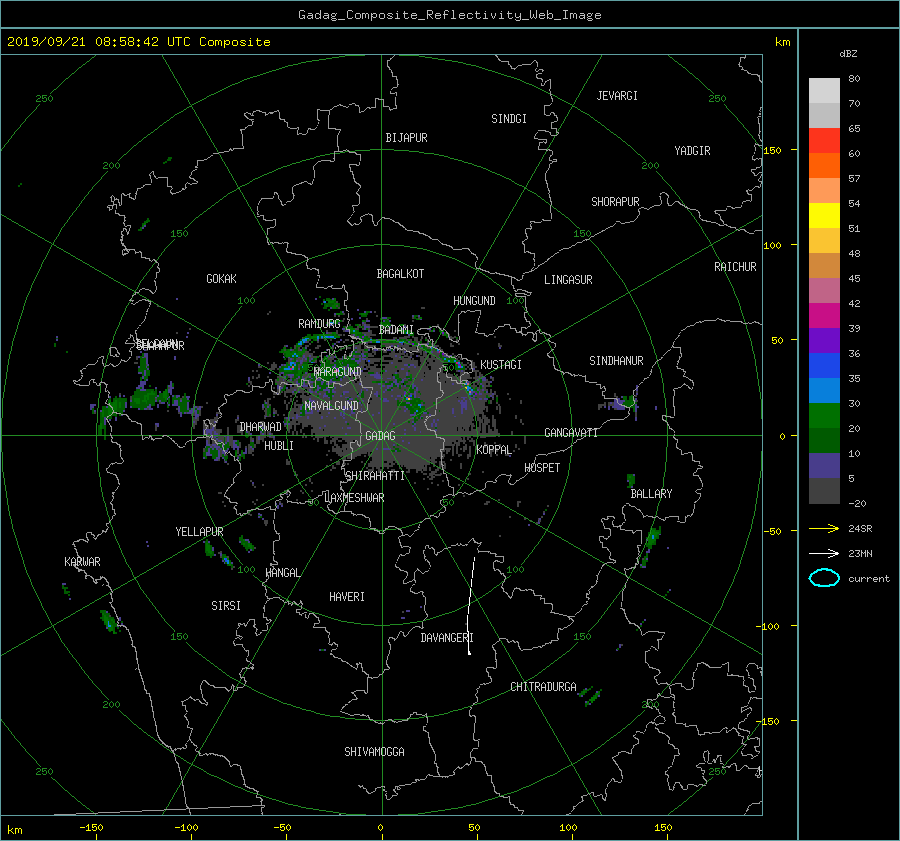Select the bright yellow 51 dBZ swatch
The image size is (900, 841).
(824, 216)
